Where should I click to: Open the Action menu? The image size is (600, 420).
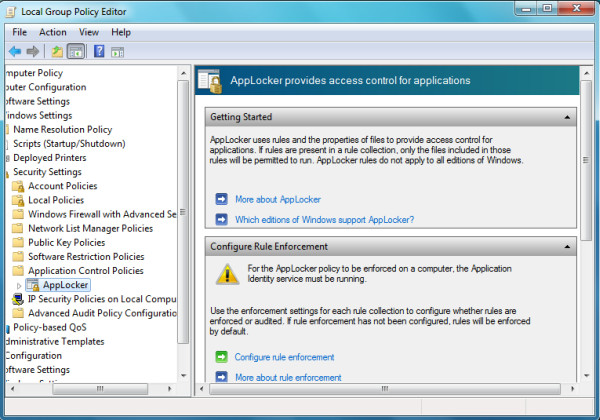click(x=53, y=32)
